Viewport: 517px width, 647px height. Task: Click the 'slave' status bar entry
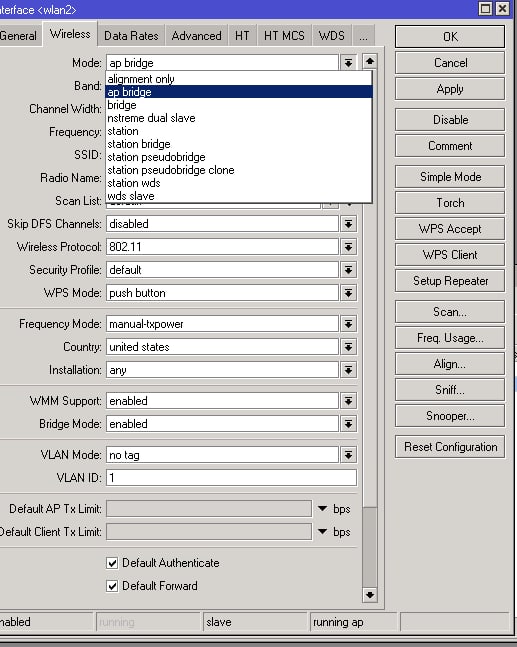tap(219, 622)
